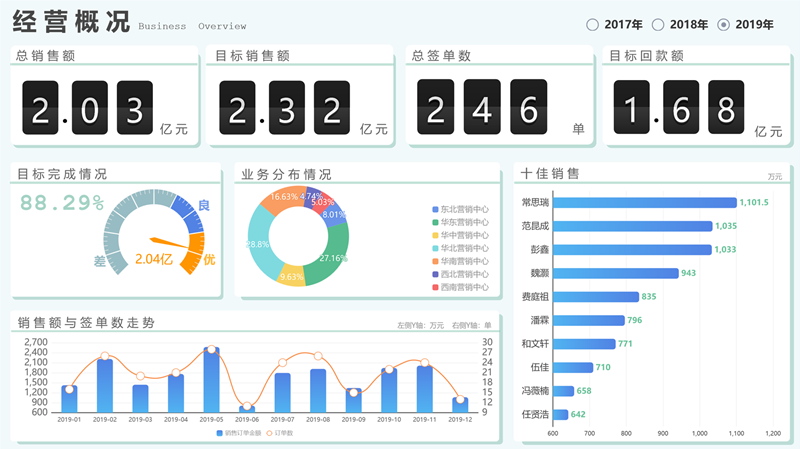
Task: Click 西北营销中心 purple legend icon
Action: (x=433, y=274)
